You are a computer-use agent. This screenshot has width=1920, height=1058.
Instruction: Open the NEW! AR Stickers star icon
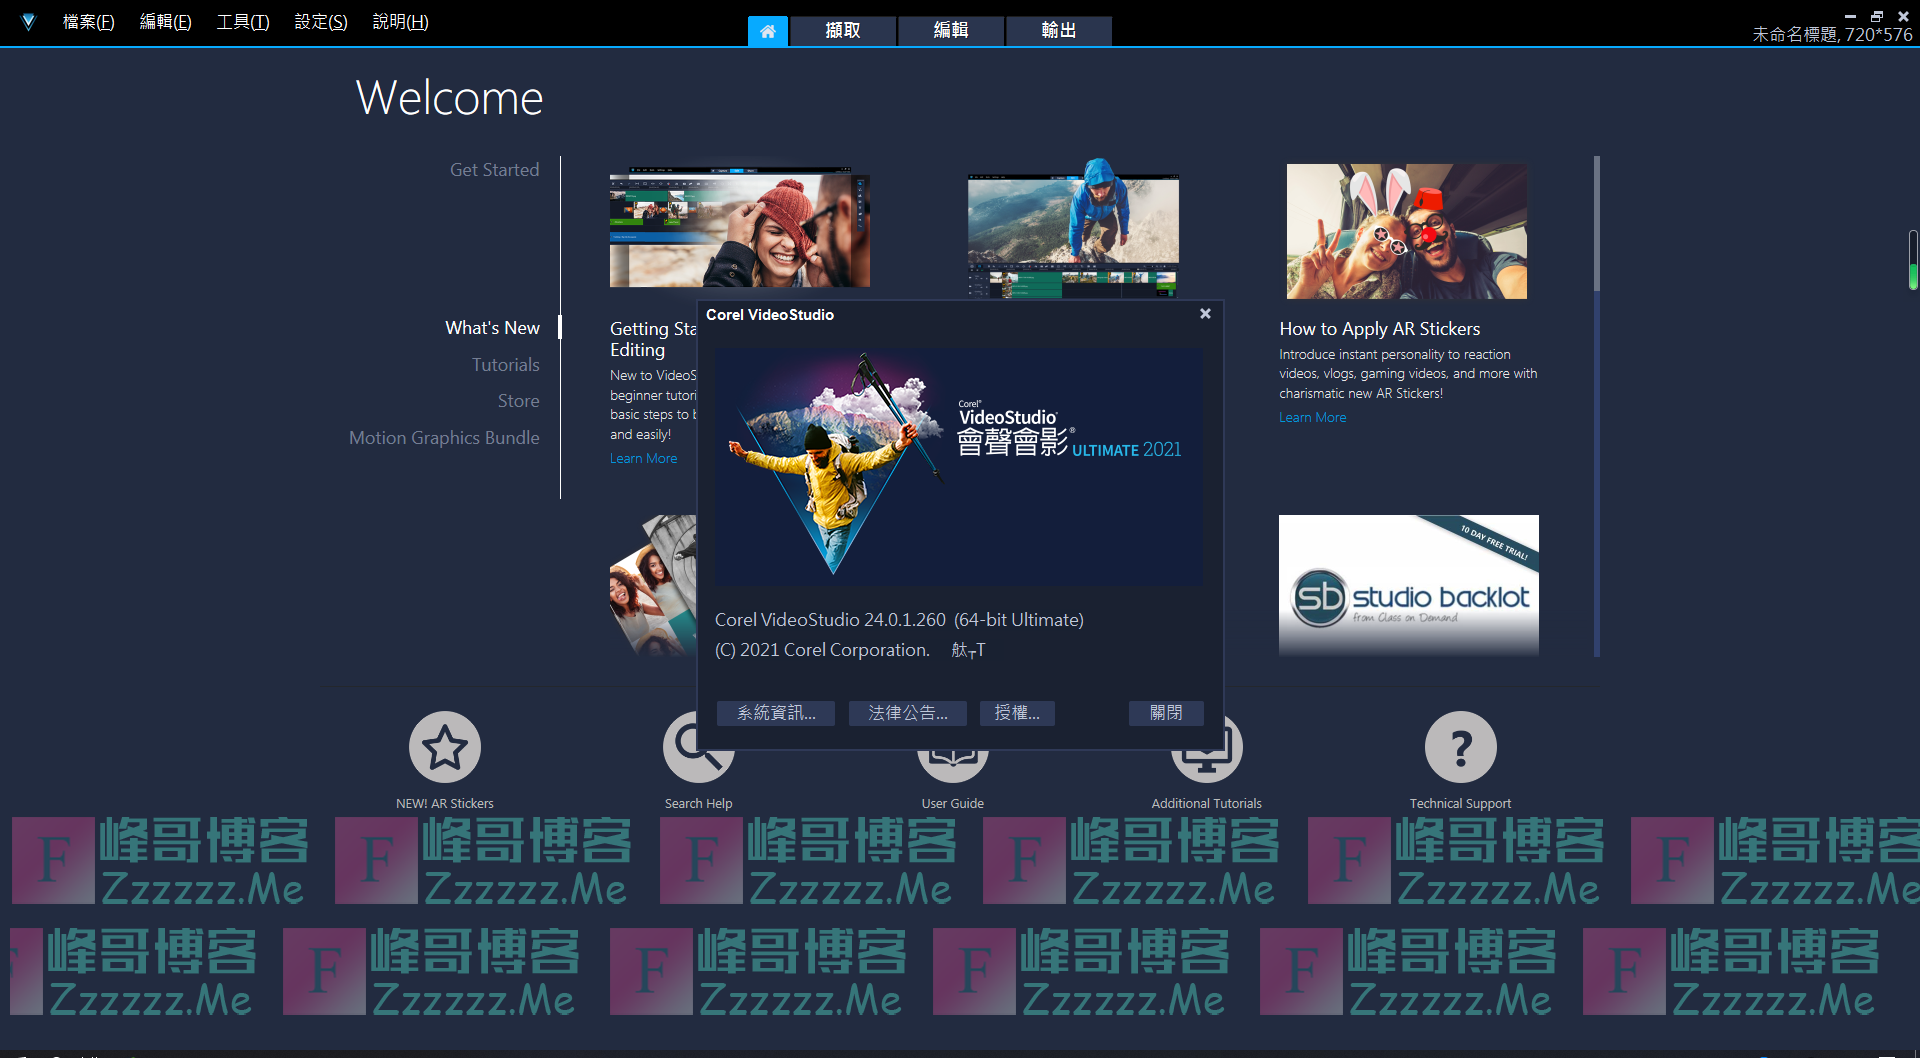click(444, 747)
